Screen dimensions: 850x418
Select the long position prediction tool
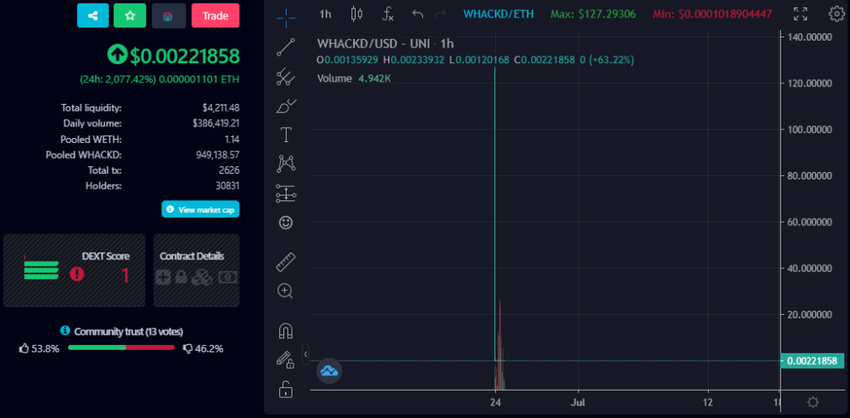click(286, 194)
